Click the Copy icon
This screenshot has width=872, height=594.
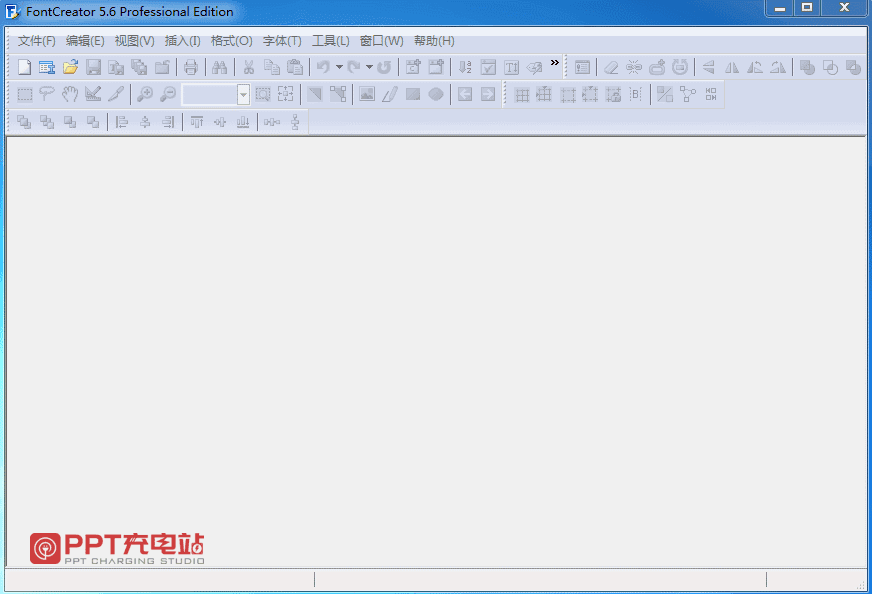point(272,67)
